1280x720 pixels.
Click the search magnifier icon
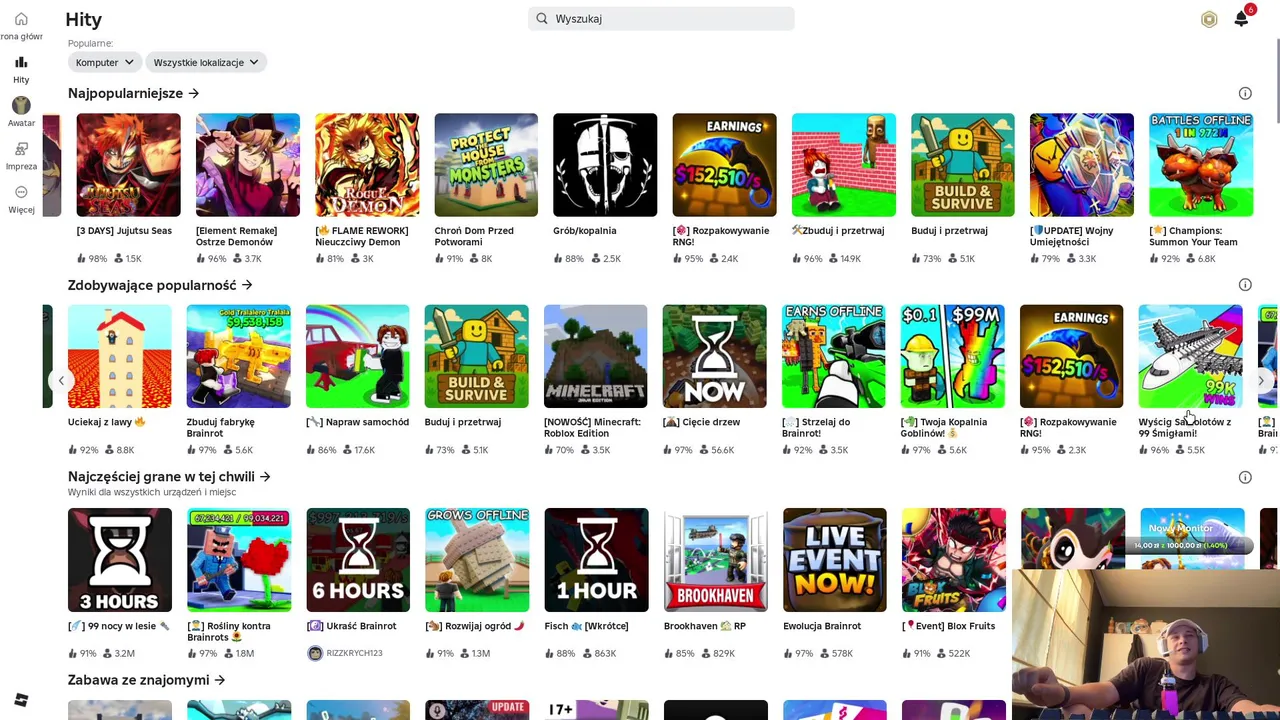coord(542,18)
